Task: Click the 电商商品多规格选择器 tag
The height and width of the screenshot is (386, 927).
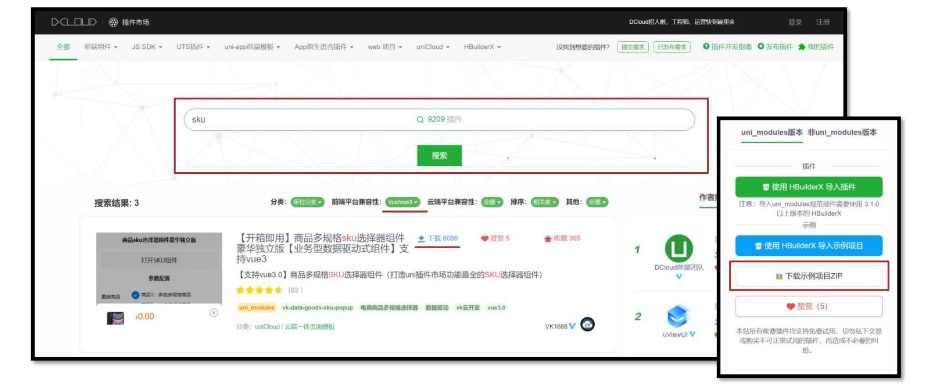Action: coord(389,308)
